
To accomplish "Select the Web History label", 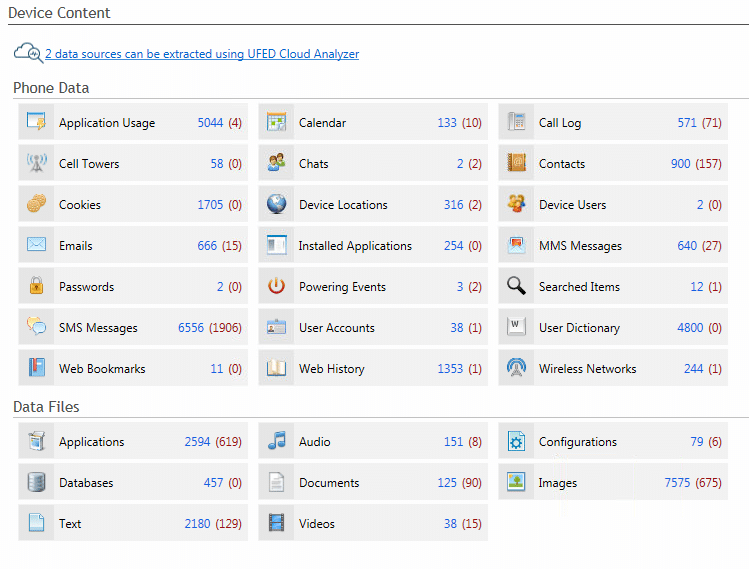I will click(332, 369).
